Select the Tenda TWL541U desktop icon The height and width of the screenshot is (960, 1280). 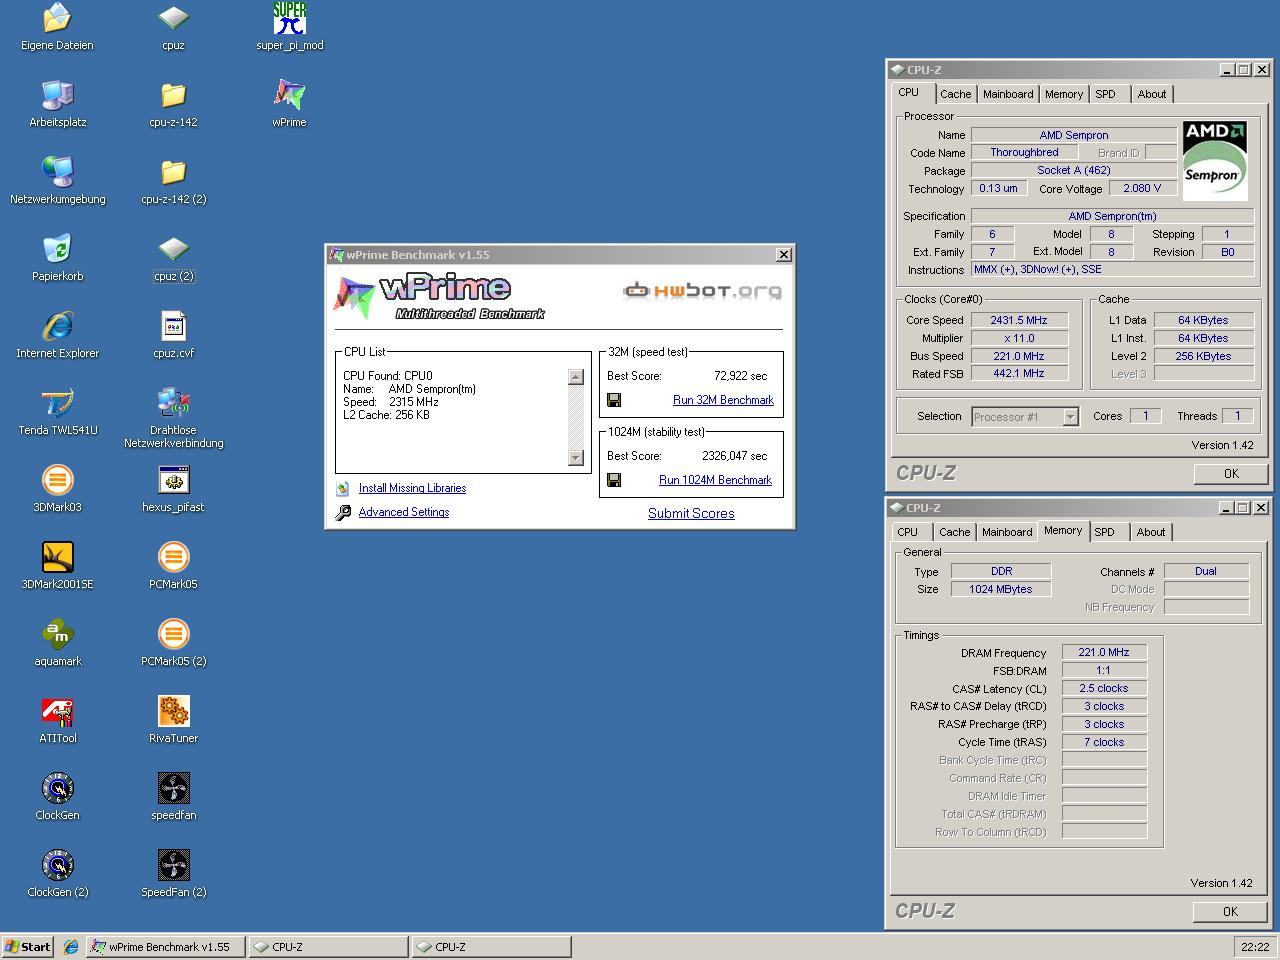[57, 412]
